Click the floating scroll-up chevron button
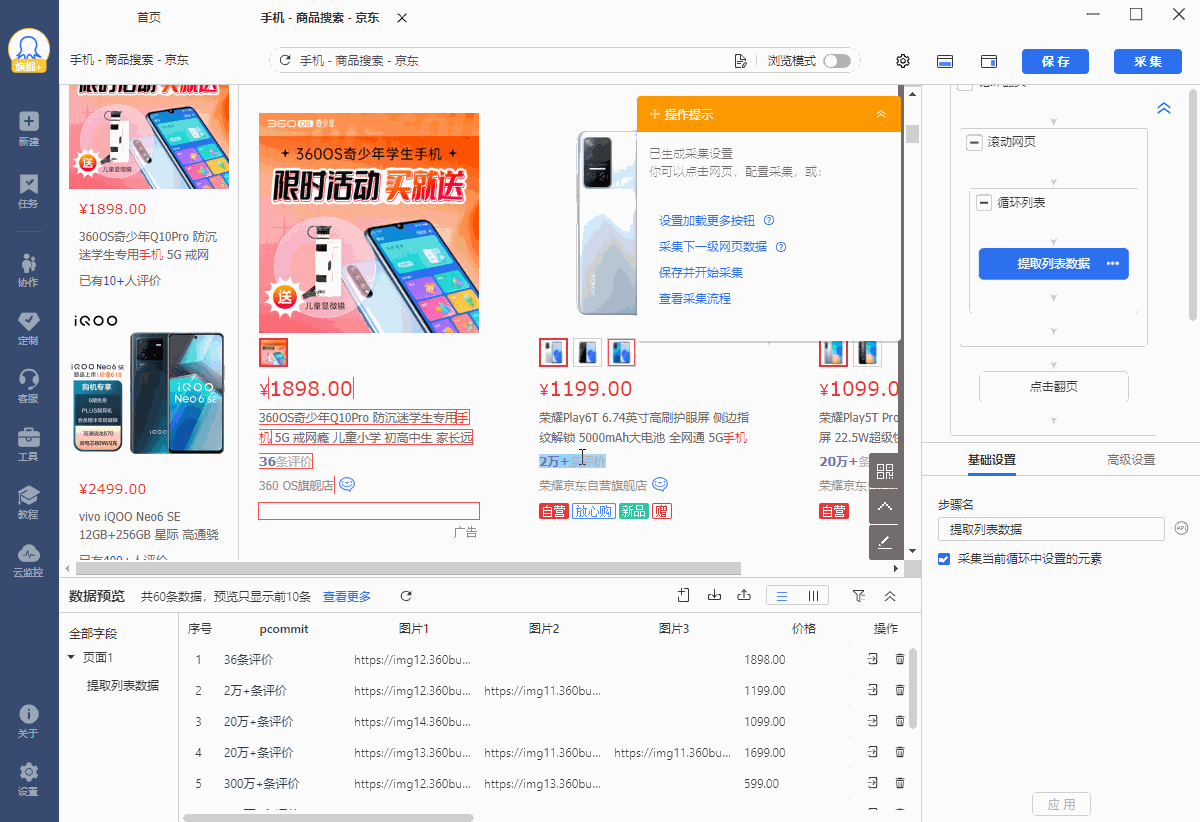Screen dimensions: 1200x822 (885, 507)
